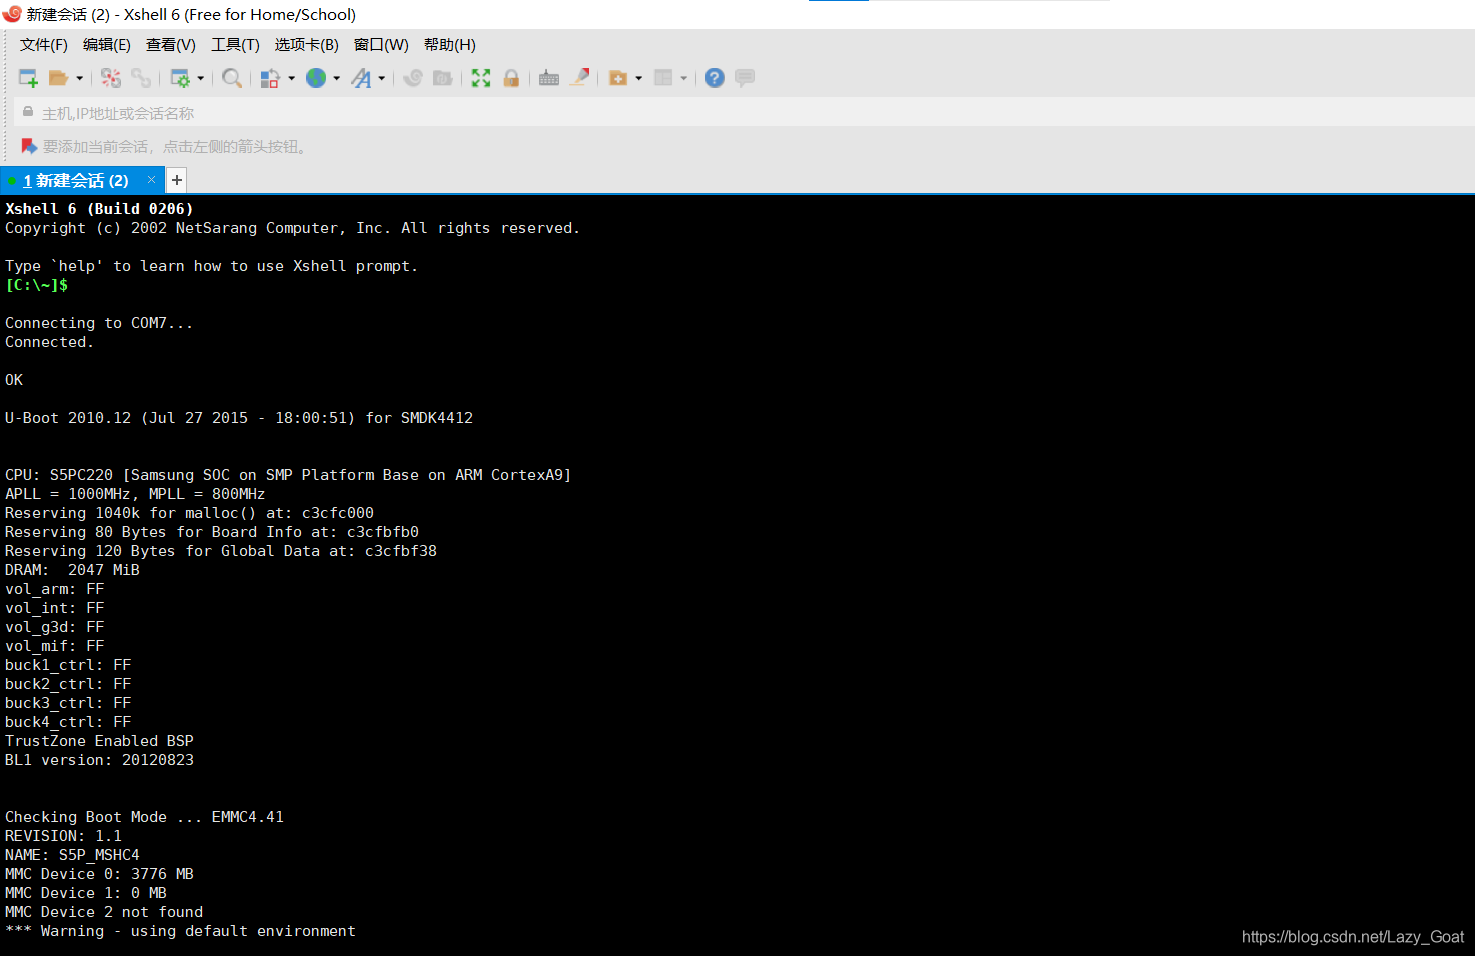Open the 窗口(W) menu
This screenshot has width=1475, height=956.
click(x=381, y=45)
